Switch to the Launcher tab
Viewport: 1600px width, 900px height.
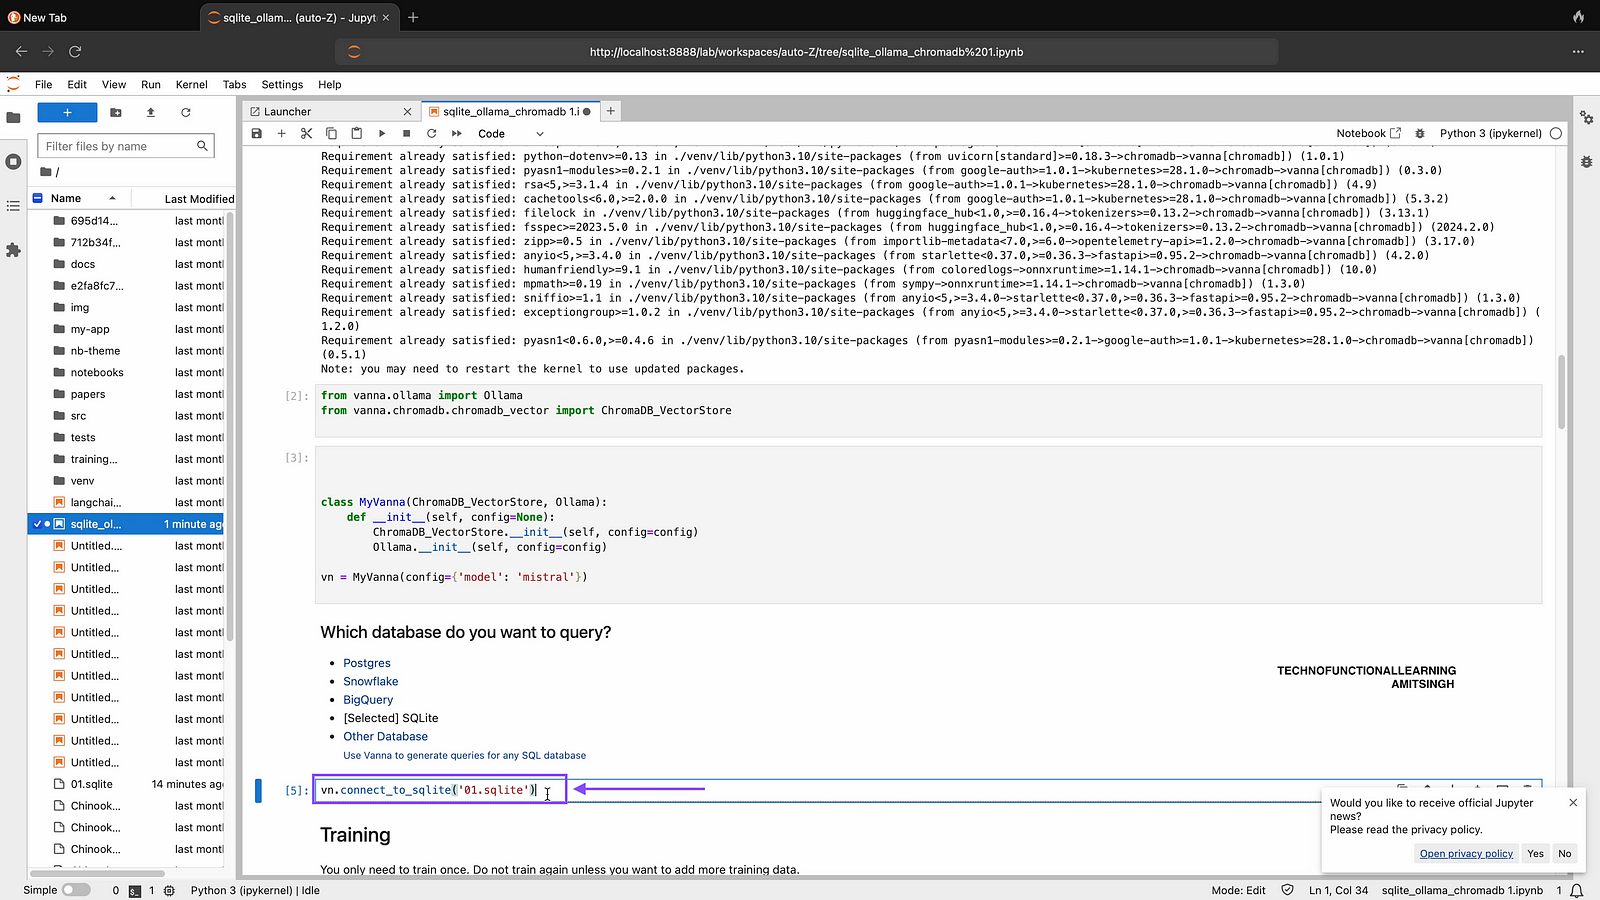[288, 112]
